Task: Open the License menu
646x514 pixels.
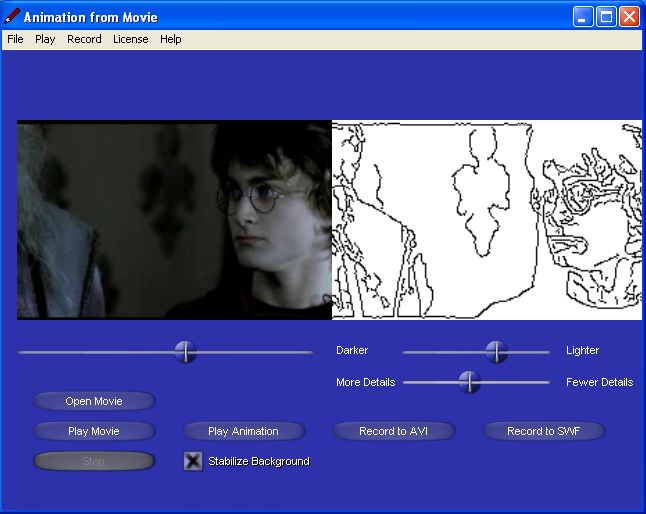Action: (131, 39)
